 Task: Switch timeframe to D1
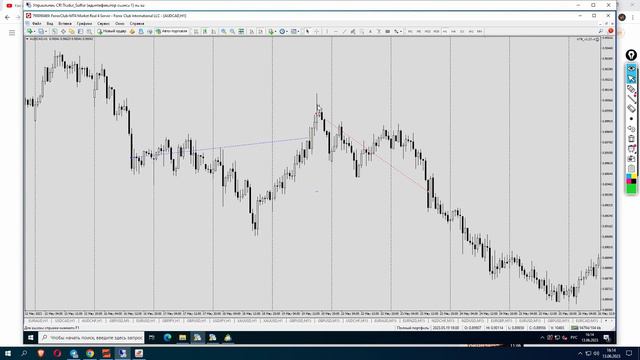coord(462,31)
